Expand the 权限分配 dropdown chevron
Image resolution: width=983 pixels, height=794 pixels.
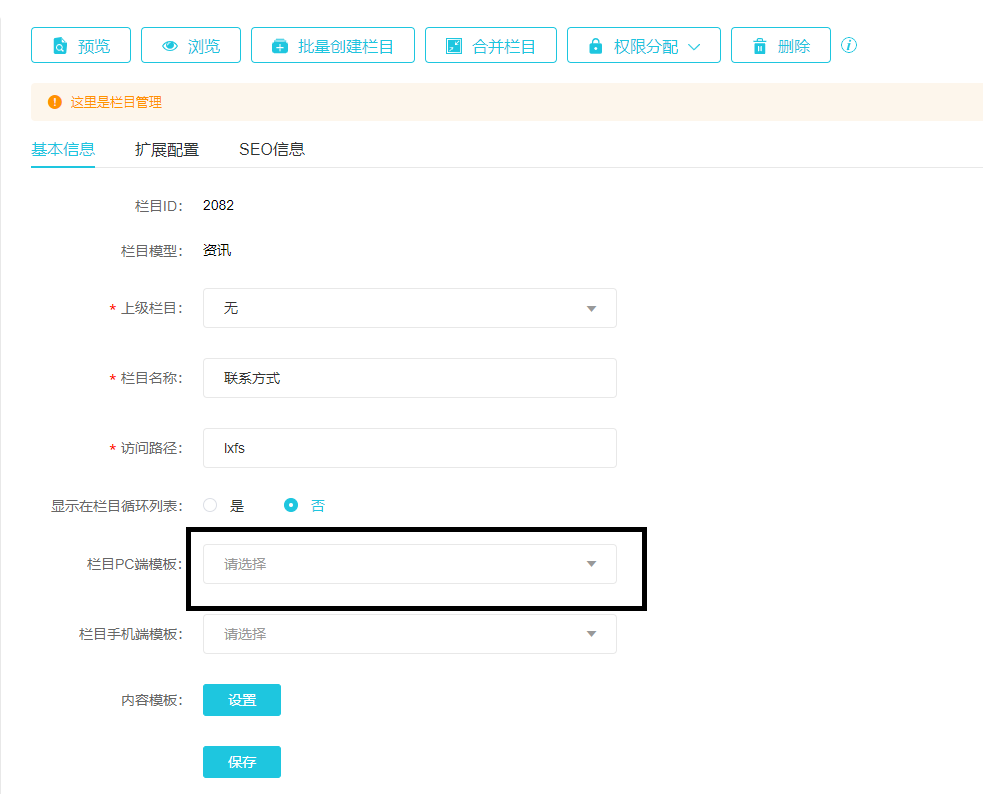click(695, 47)
